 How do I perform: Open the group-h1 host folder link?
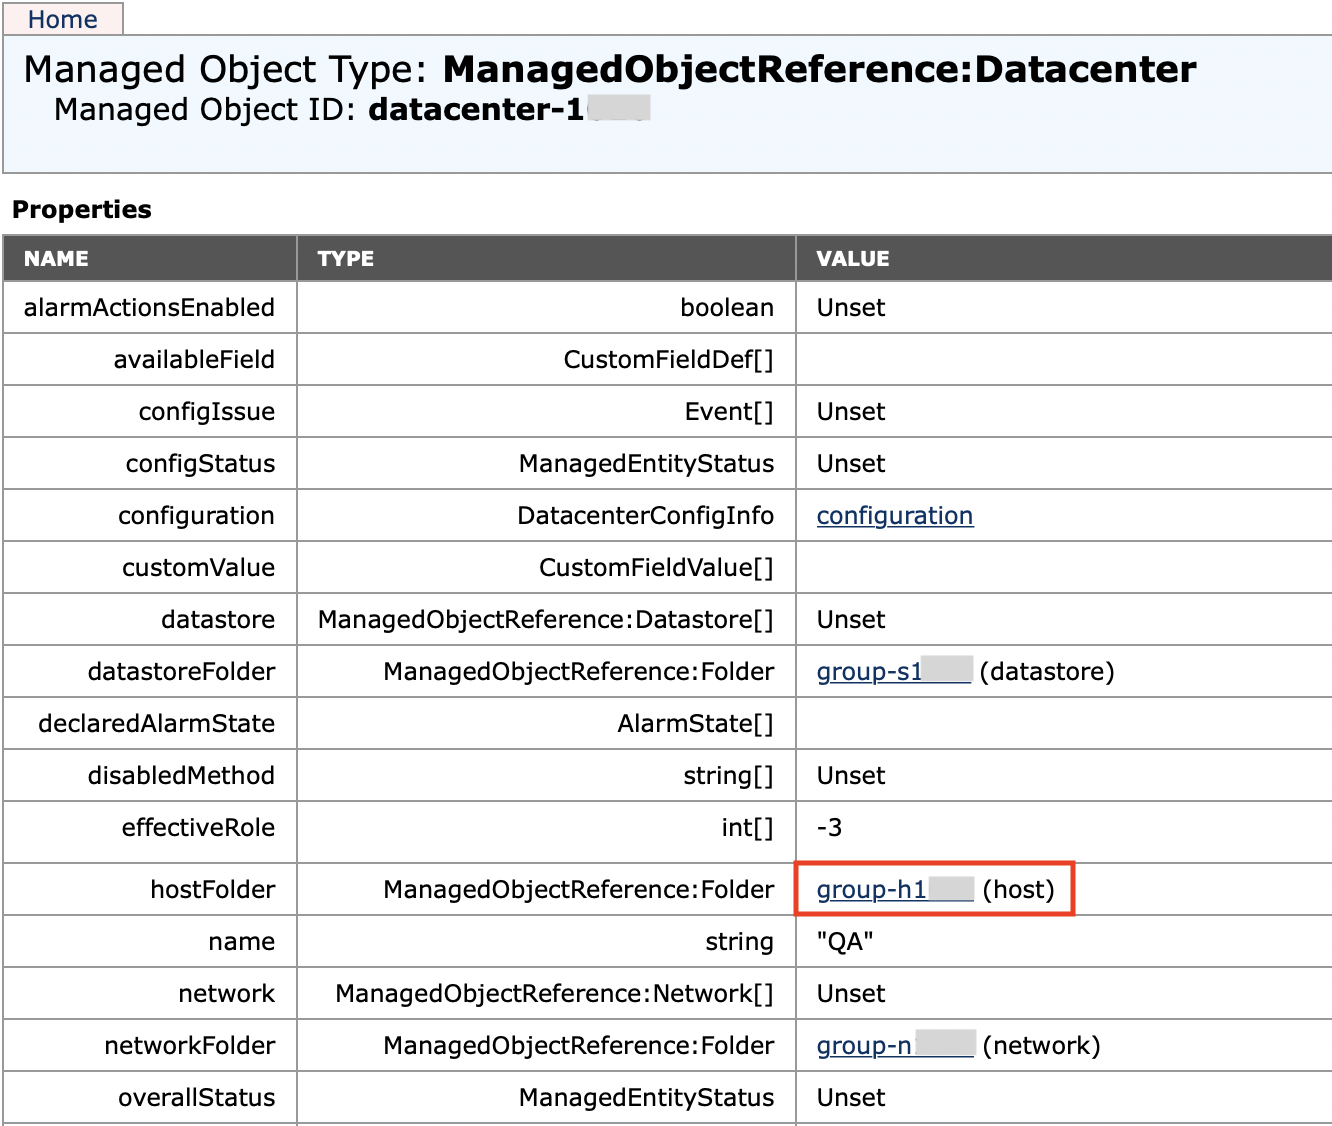pos(871,890)
